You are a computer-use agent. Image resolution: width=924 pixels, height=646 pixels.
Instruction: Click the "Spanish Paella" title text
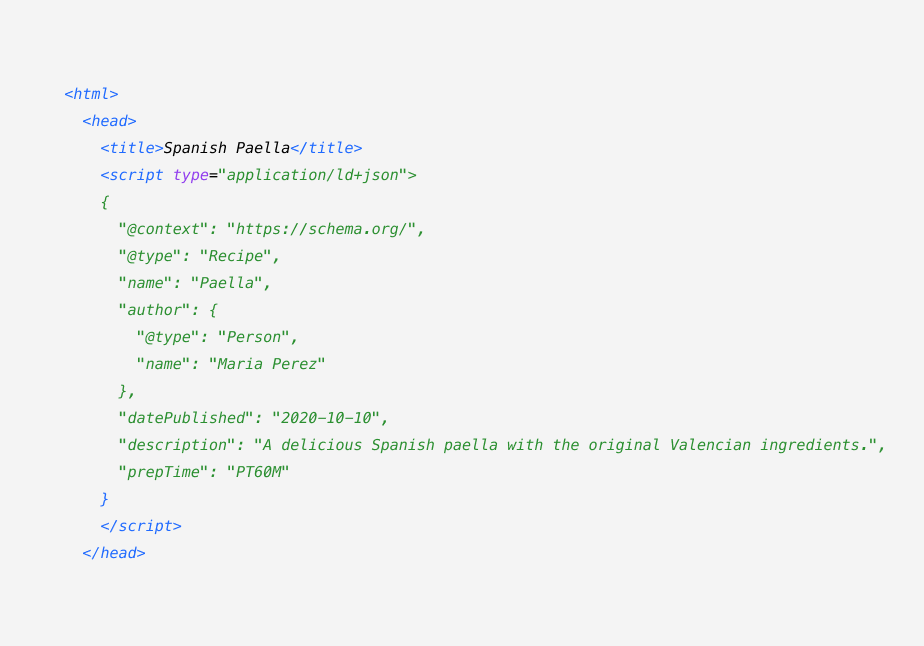[x=226, y=149]
